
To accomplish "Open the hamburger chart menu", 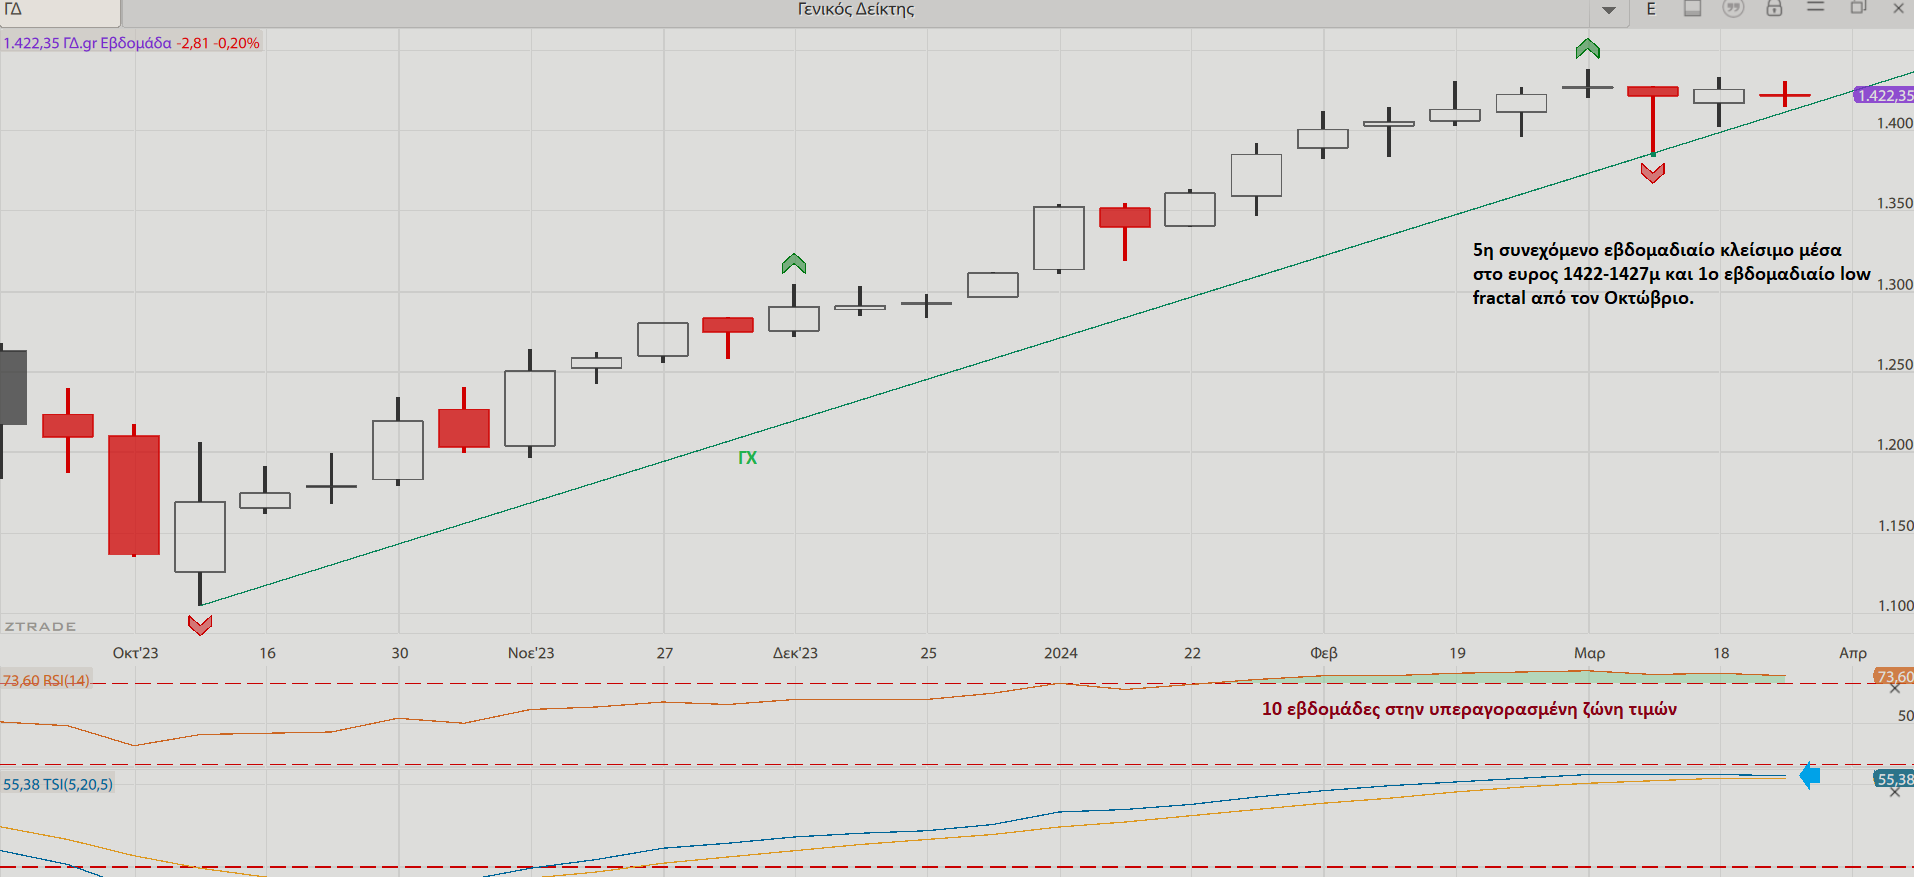I will pos(1816,7).
